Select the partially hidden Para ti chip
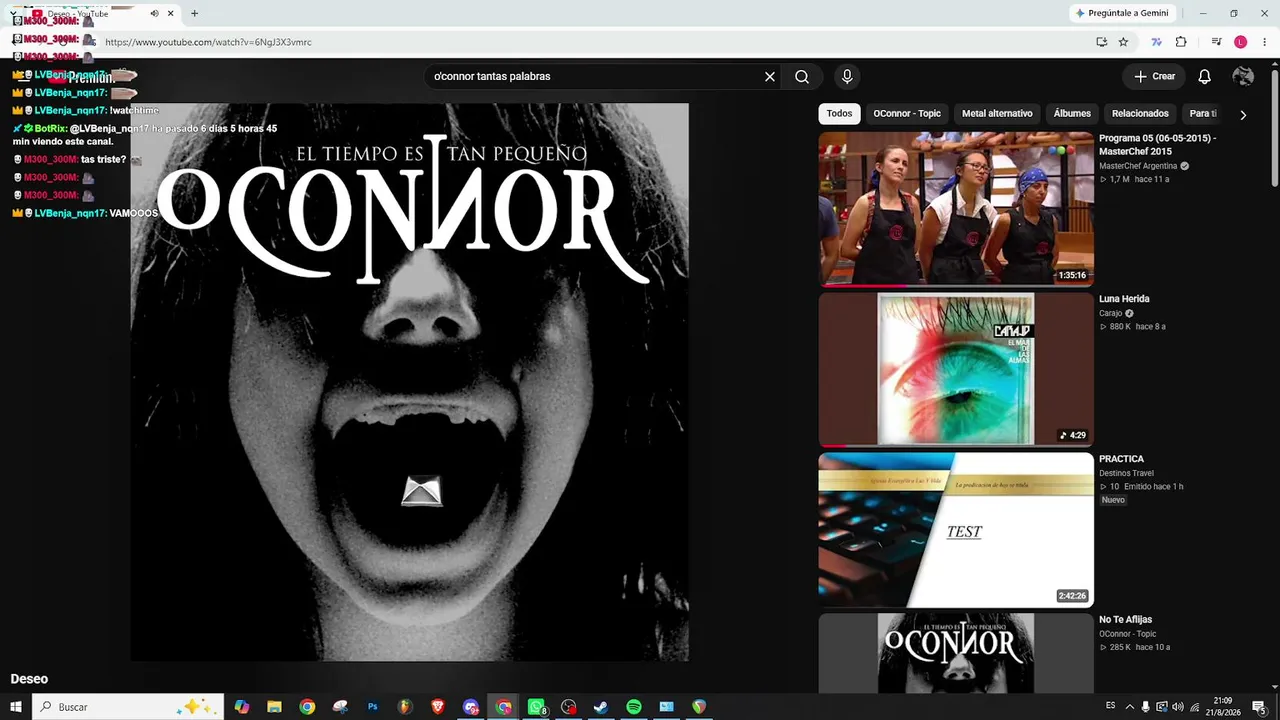 [x=1203, y=114]
